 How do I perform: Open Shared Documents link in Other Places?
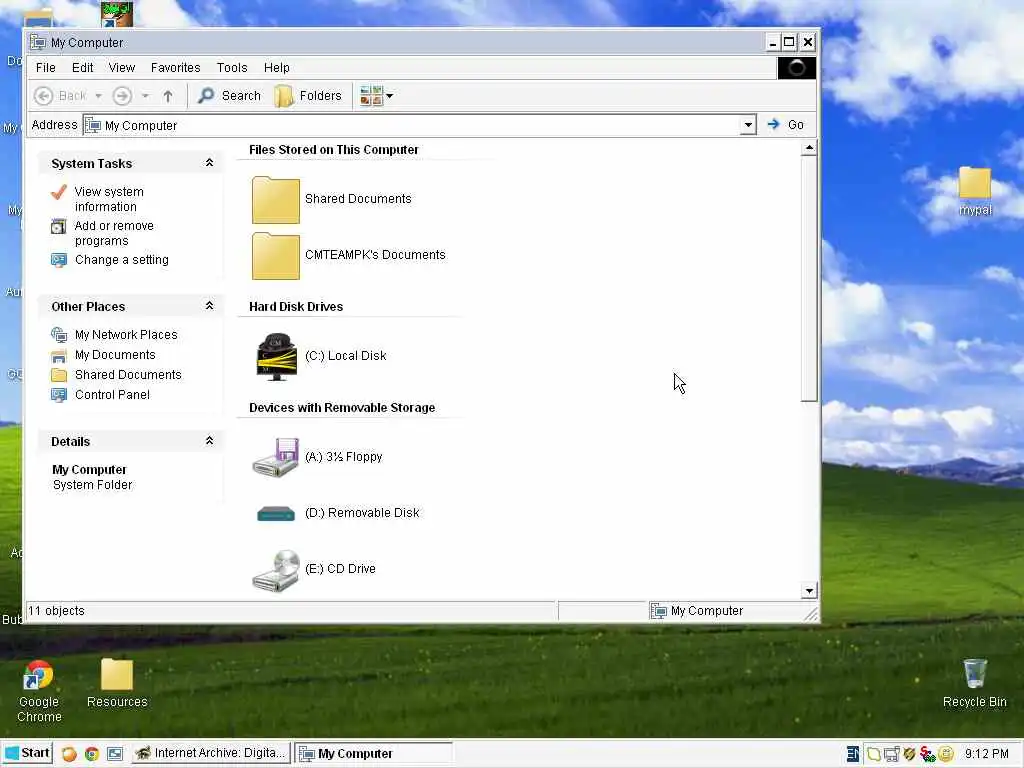tap(128, 375)
